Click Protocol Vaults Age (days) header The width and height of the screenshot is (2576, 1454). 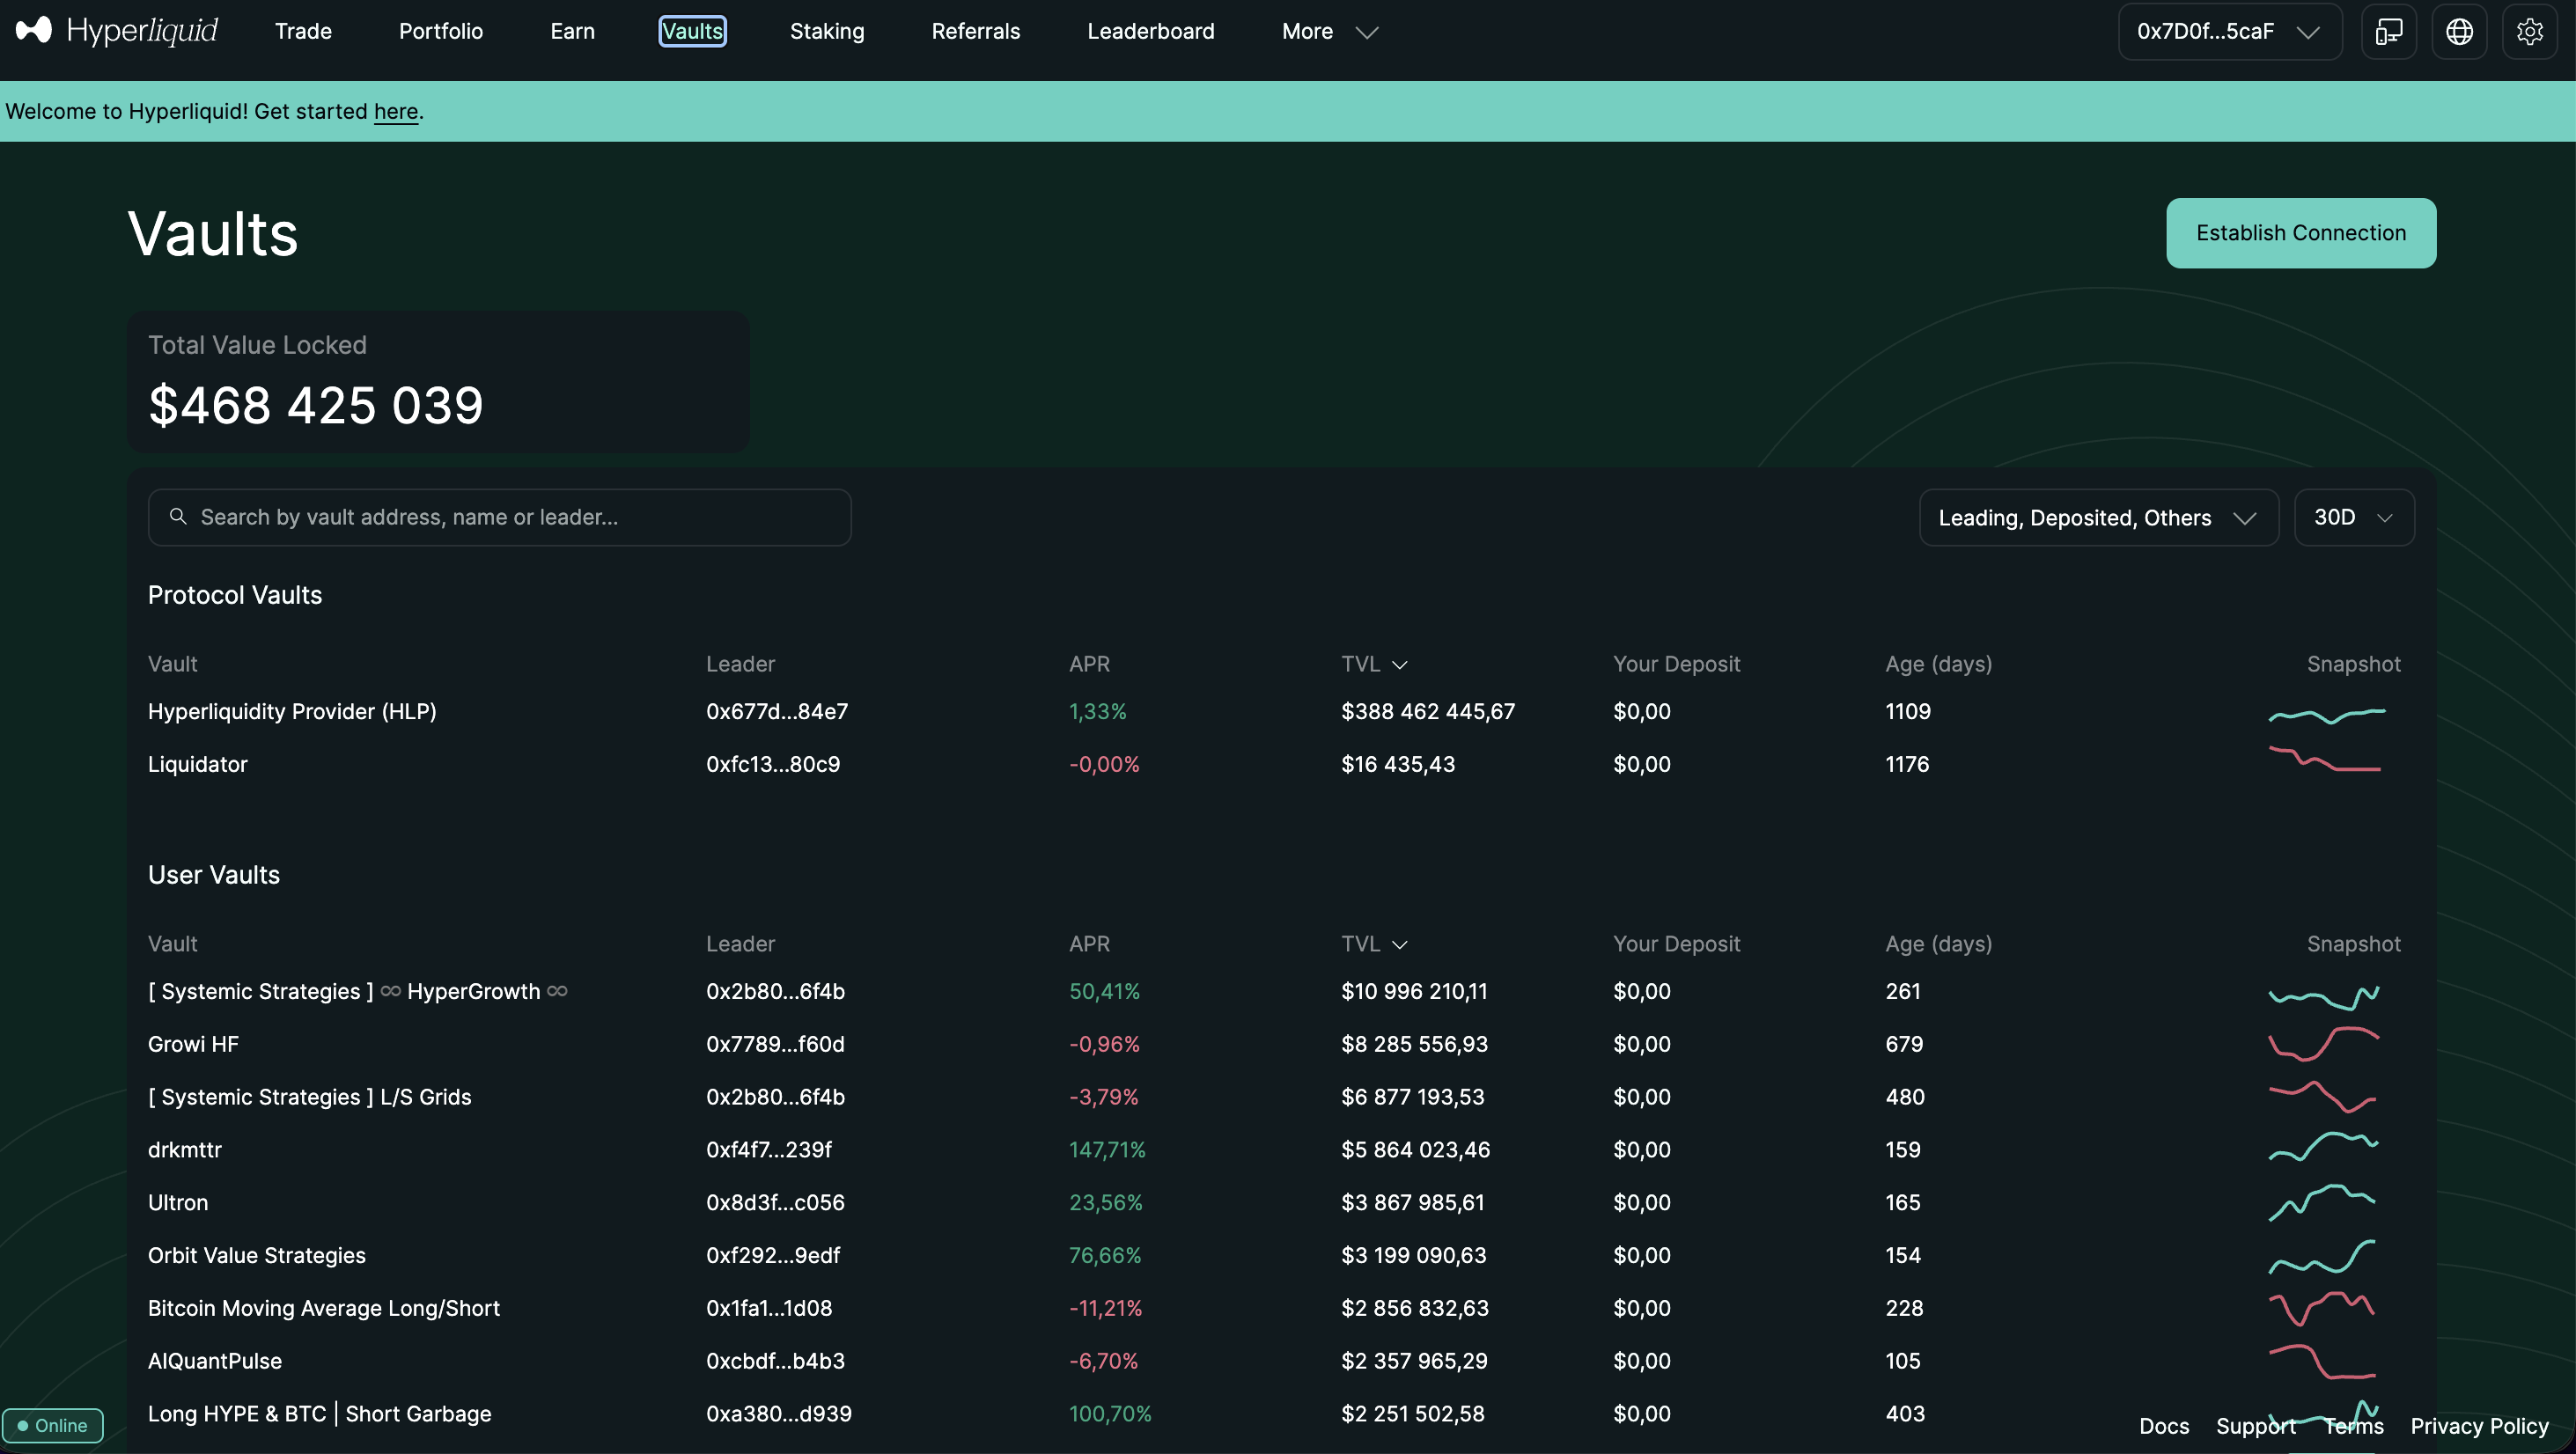[1938, 664]
